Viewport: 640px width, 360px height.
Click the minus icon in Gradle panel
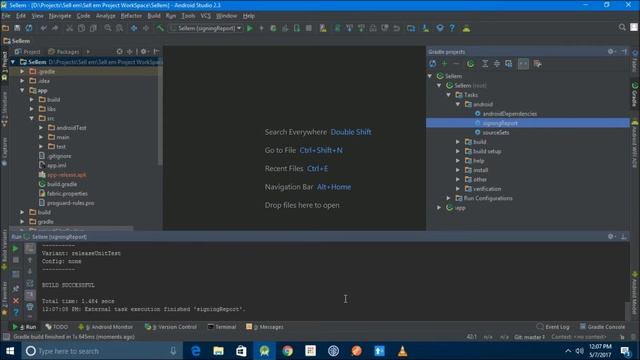click(x=456, y=64)
